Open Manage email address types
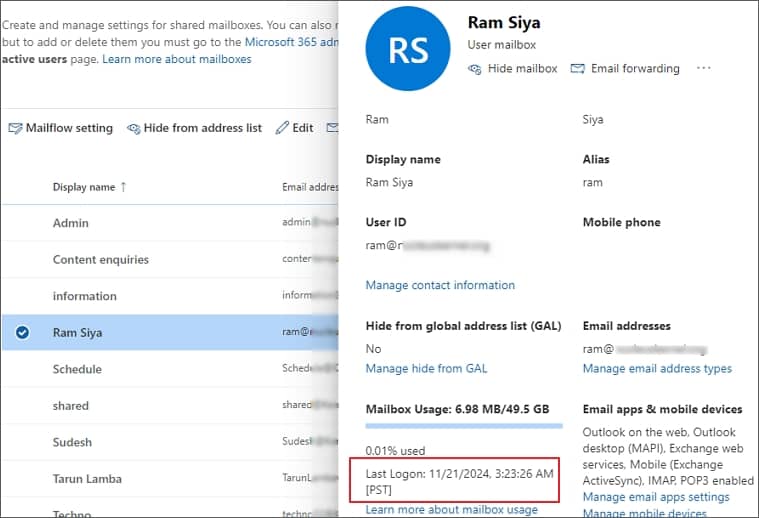Viewport: 759px width, 518px height. point(657,368)
